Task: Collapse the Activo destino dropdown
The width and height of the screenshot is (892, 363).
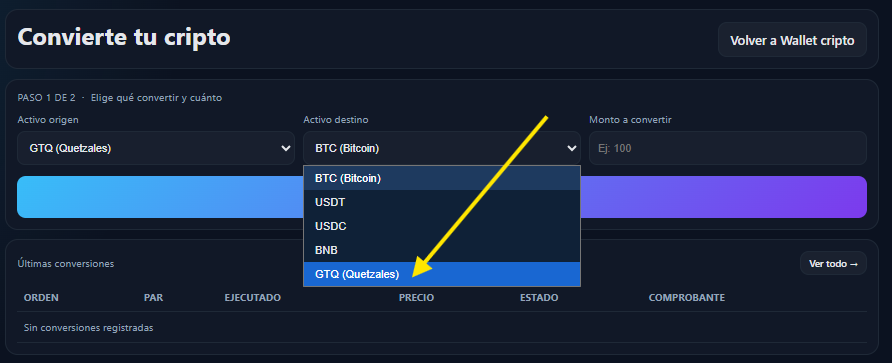Action: [x=441, y=148]
